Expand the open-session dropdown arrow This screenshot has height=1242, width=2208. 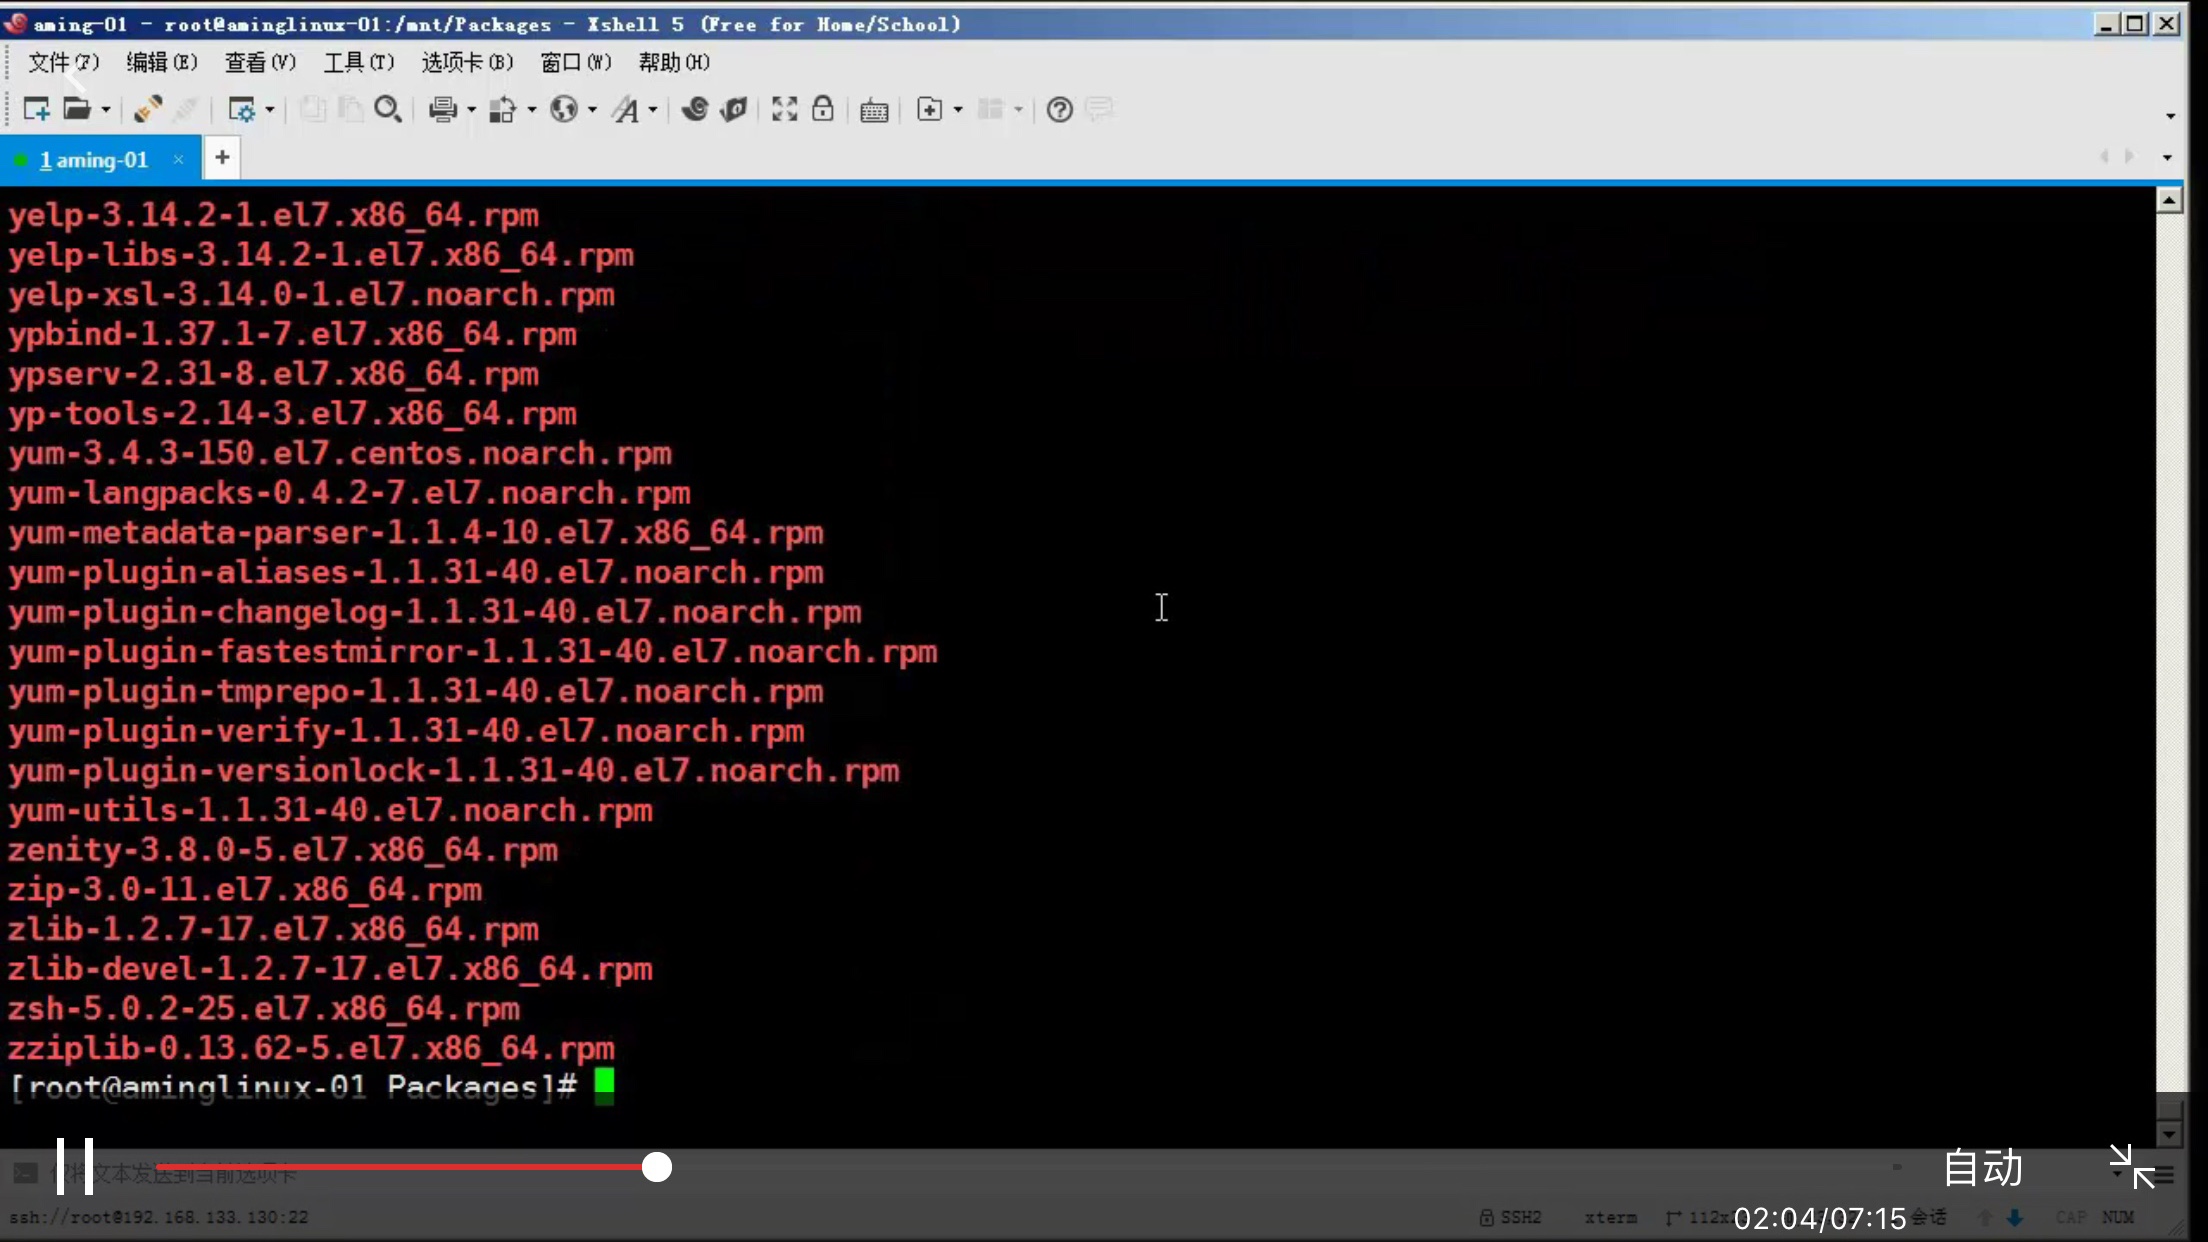coord(105,110)
